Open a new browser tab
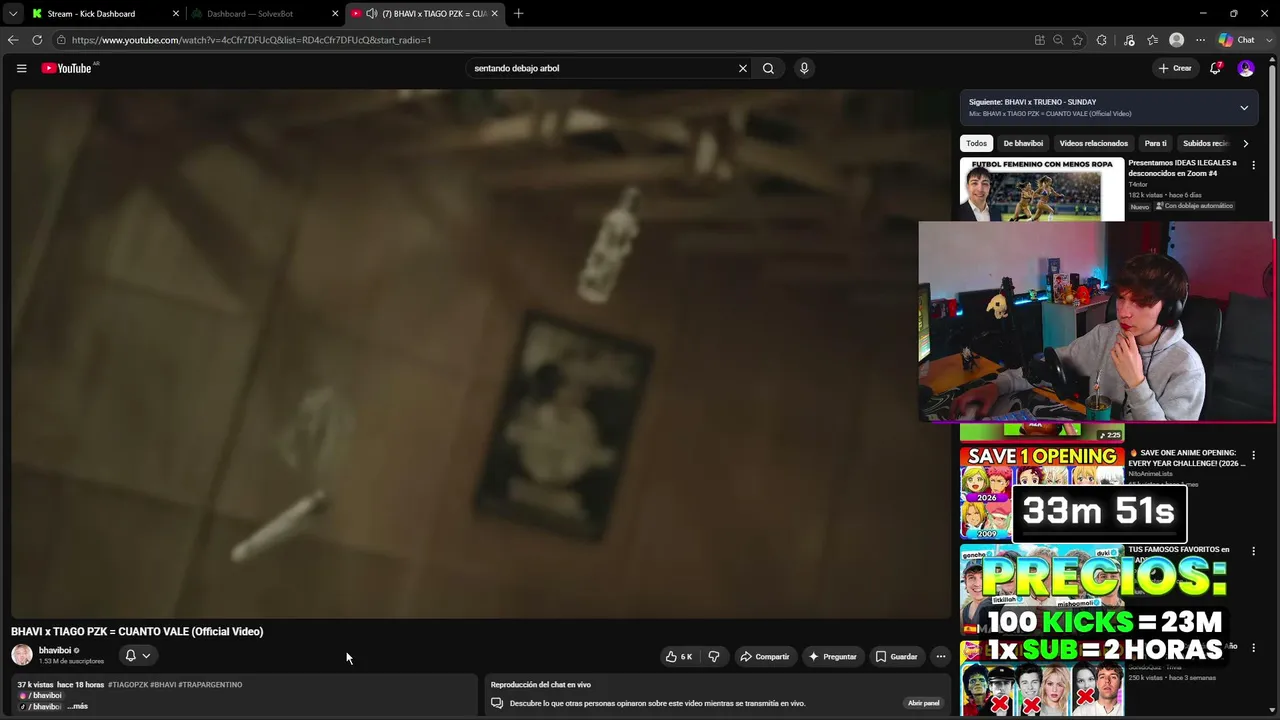The width and height of the screenshot is (1280, 720). pyautogui.click(x=518, y=14)
